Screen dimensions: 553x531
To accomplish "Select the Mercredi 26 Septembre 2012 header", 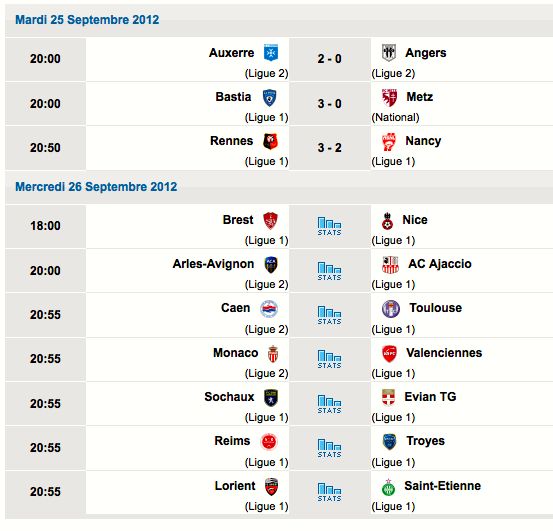I will pyautogui.click(x=96, y=187).
